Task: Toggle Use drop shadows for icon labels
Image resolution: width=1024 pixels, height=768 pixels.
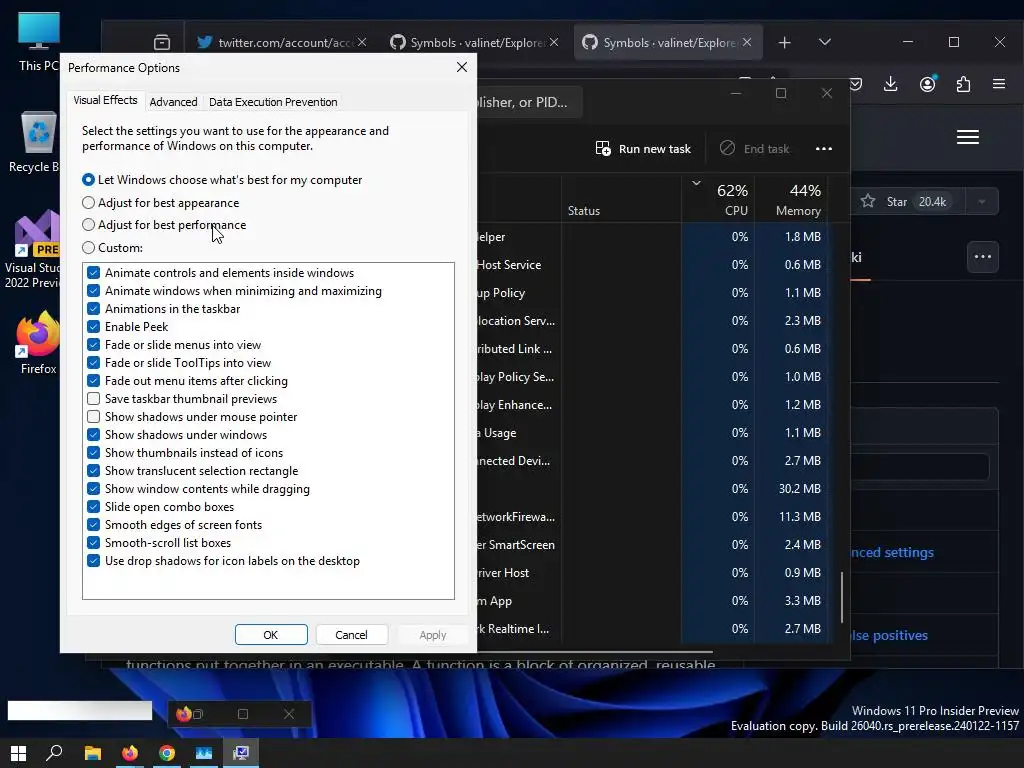Action: tap(93, 561)
